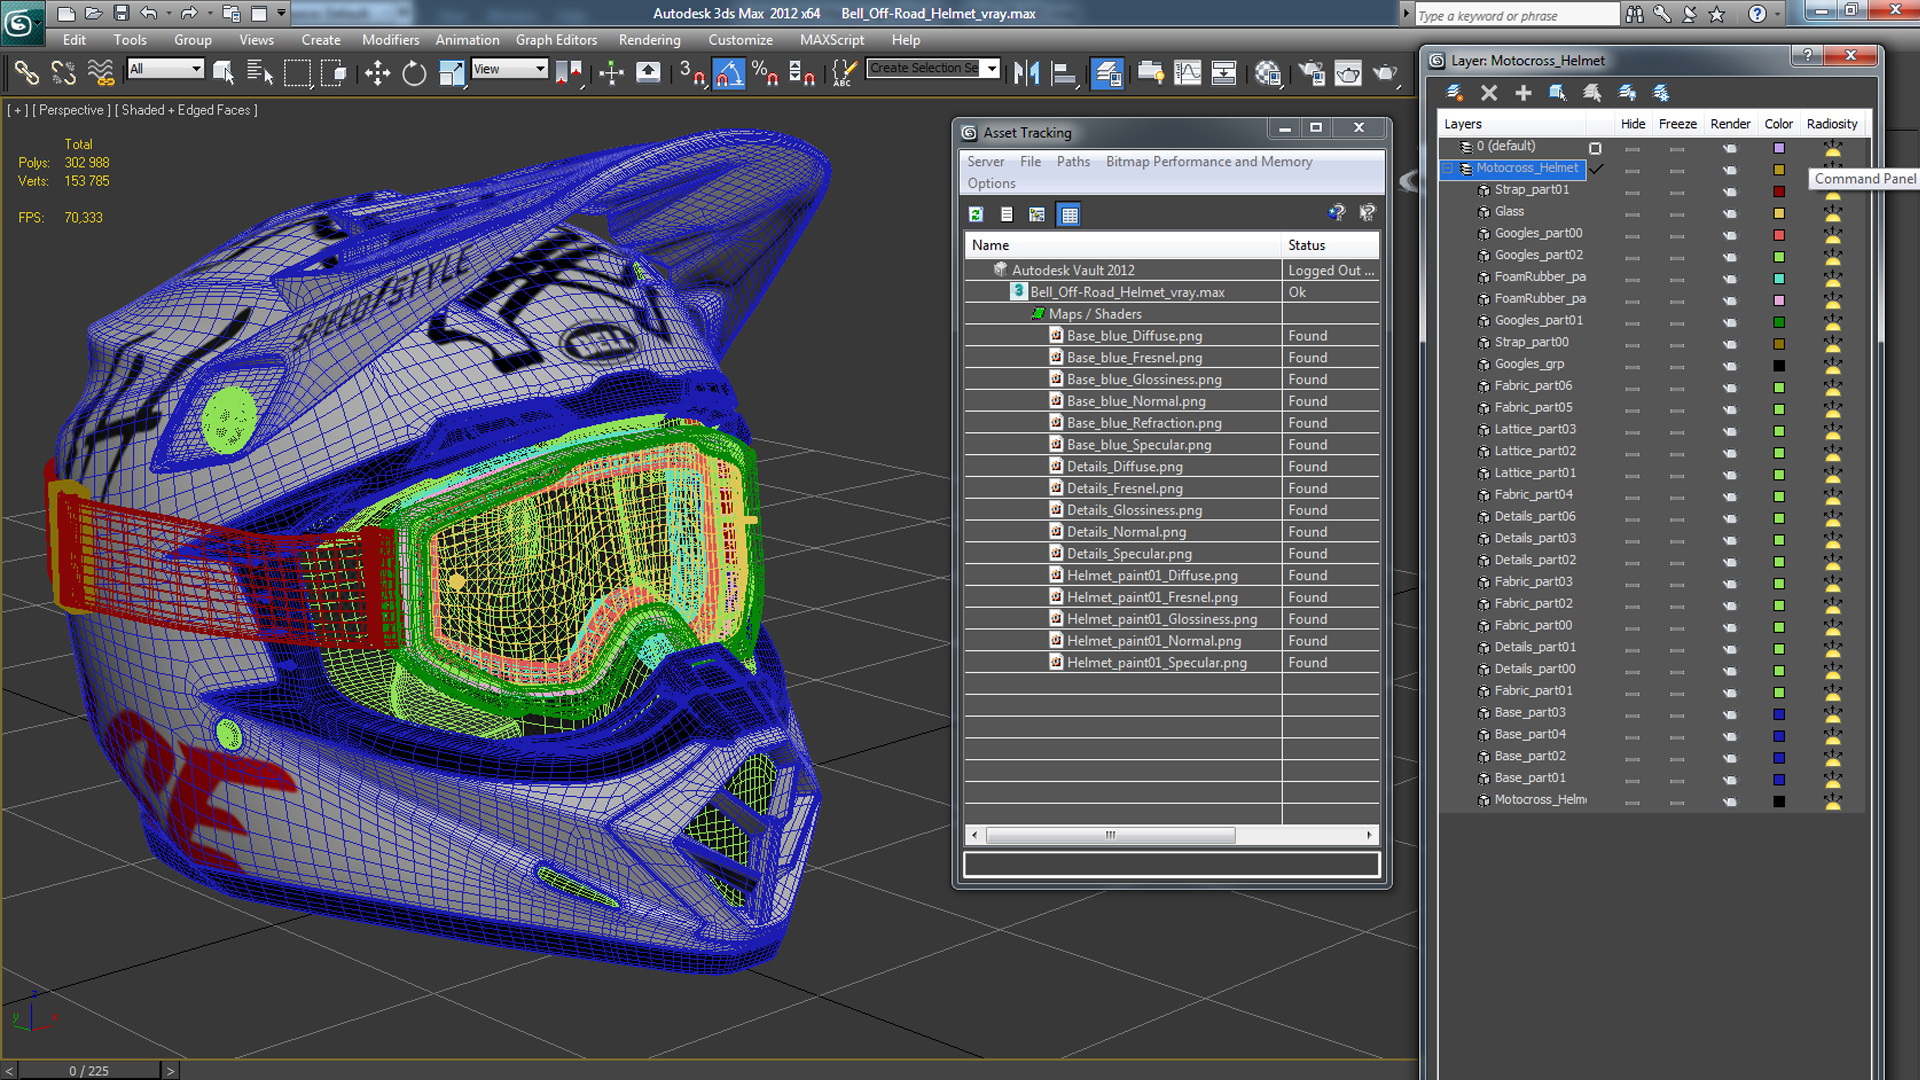
Task: Click the Align tool
Action: (1064, 72)
